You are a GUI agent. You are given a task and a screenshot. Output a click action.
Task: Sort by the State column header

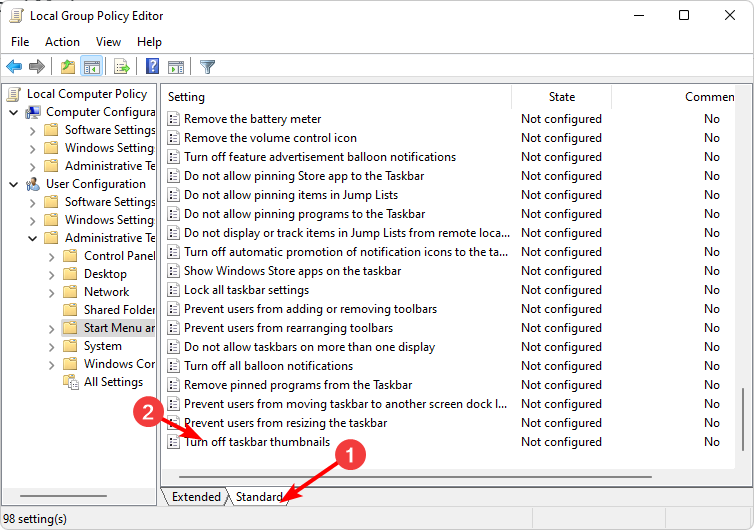562,97
